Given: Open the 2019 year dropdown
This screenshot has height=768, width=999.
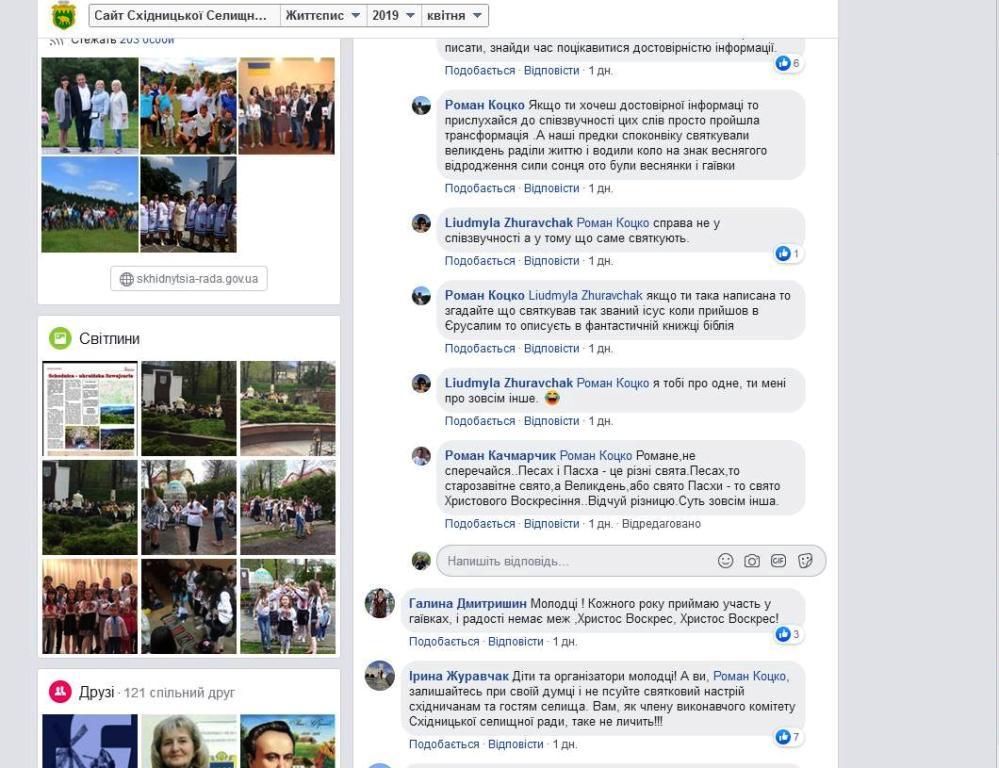Looking at the screenshot, I should click(x=390, y=16).
